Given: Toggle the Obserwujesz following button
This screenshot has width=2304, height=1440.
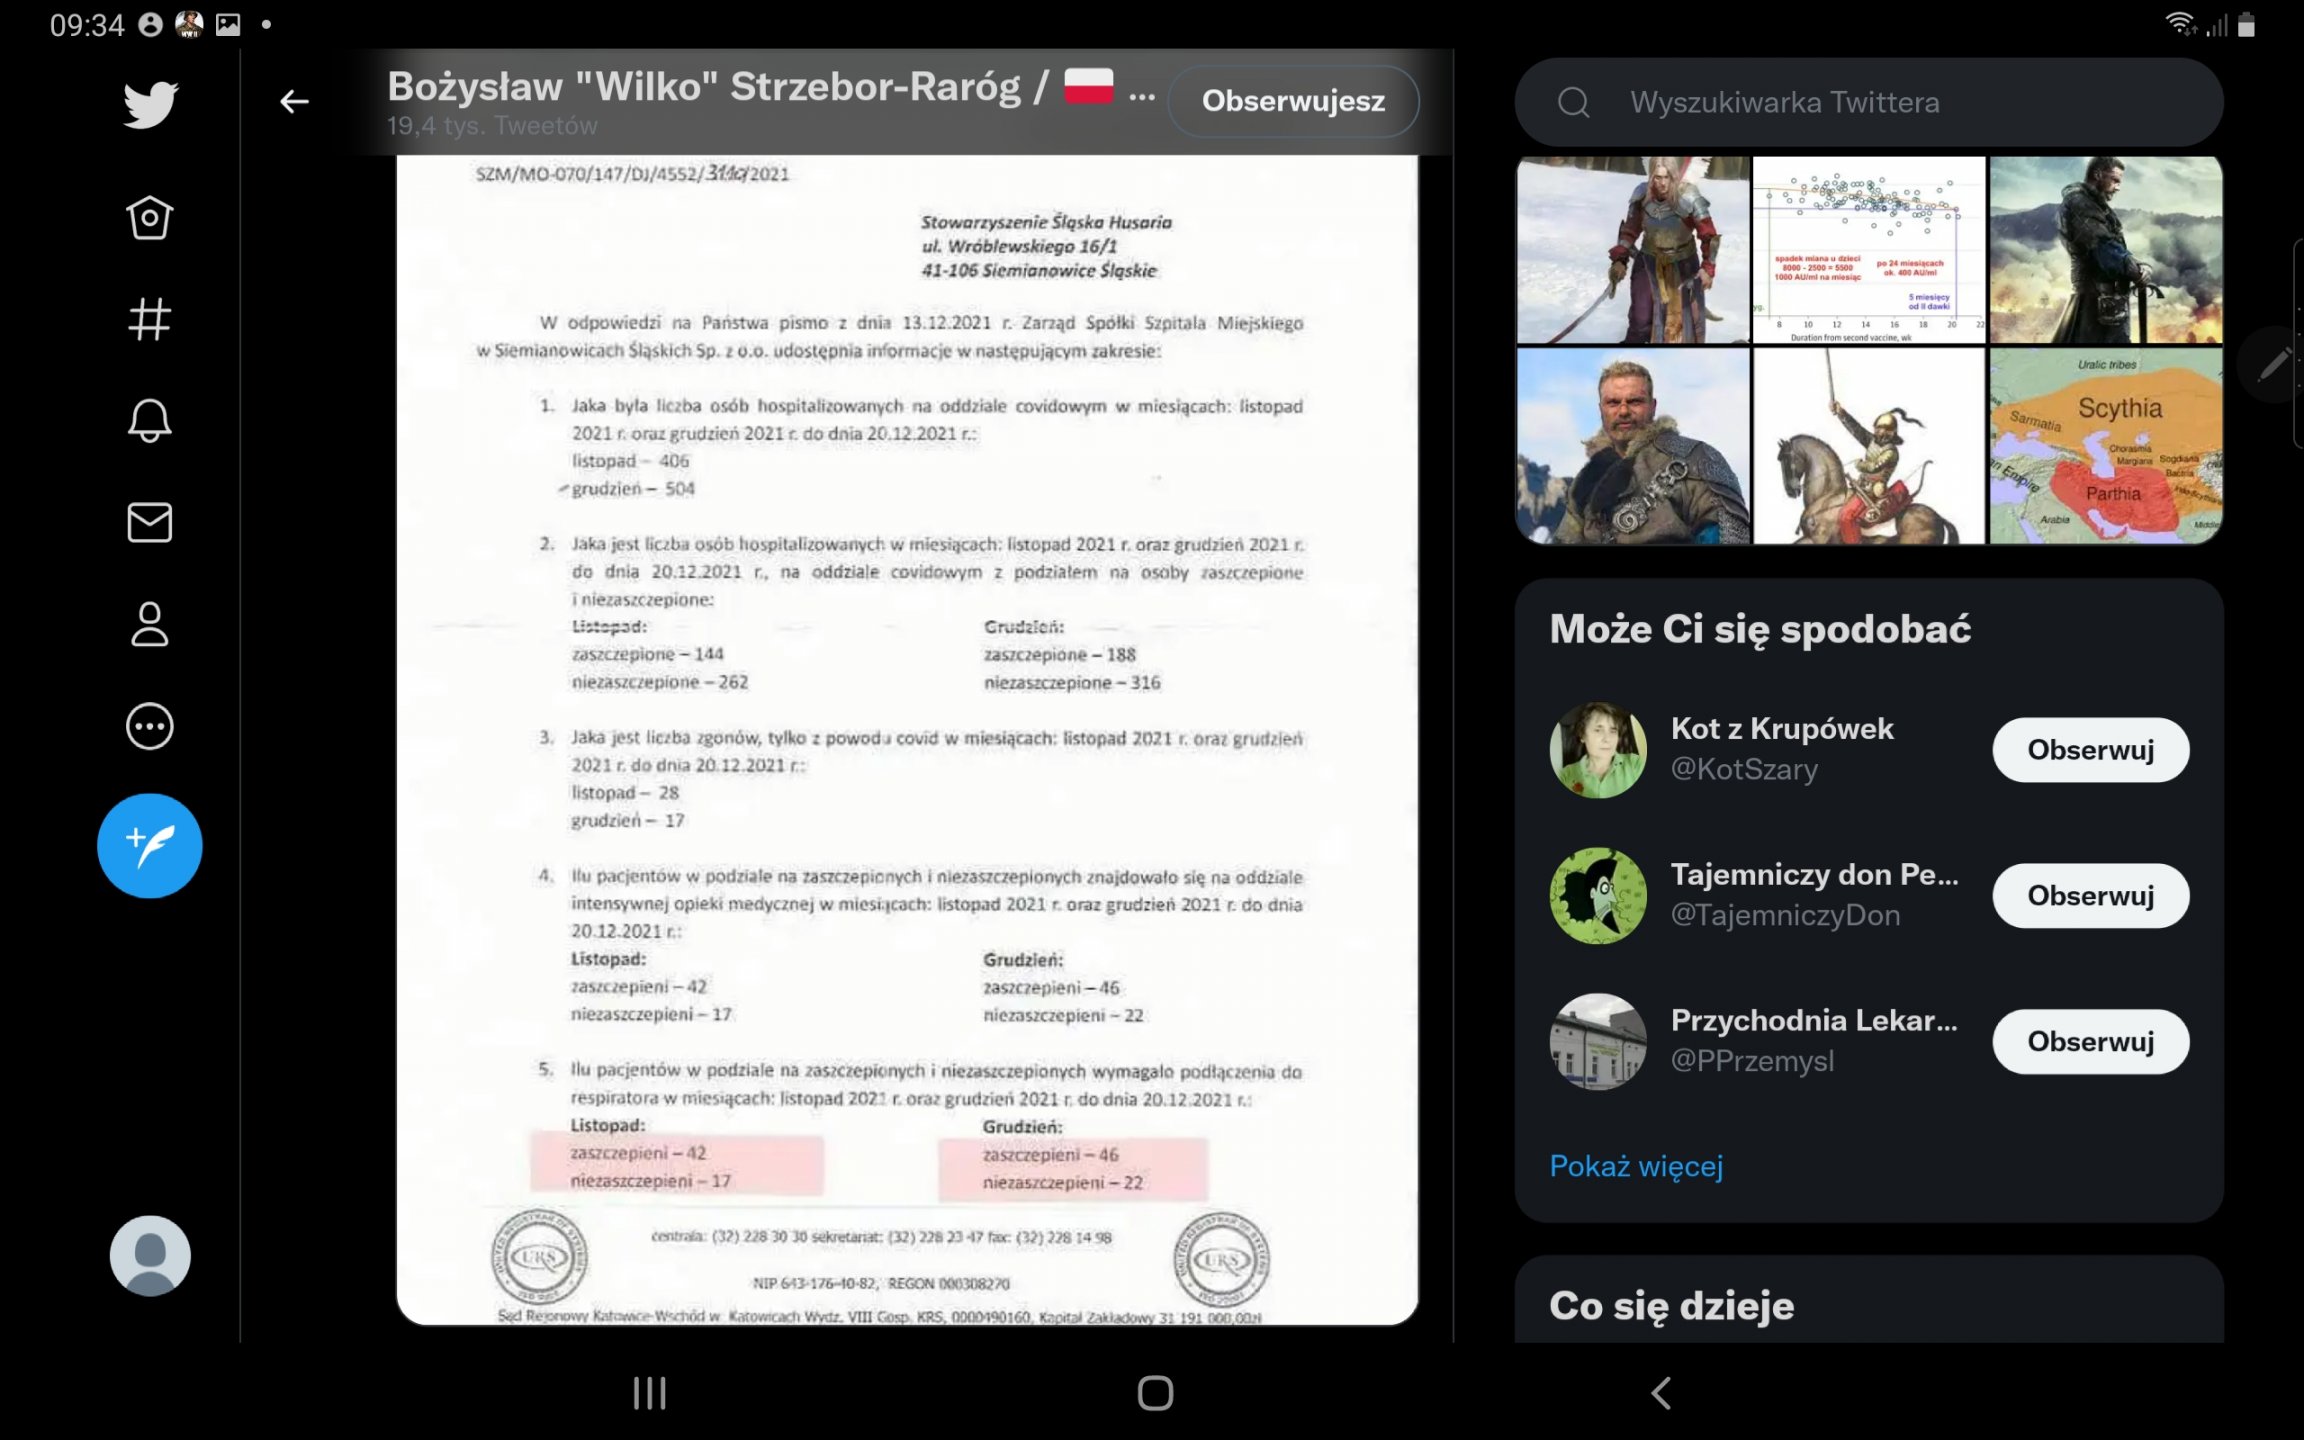Looking at the screenshot, I should point(1293,101).
